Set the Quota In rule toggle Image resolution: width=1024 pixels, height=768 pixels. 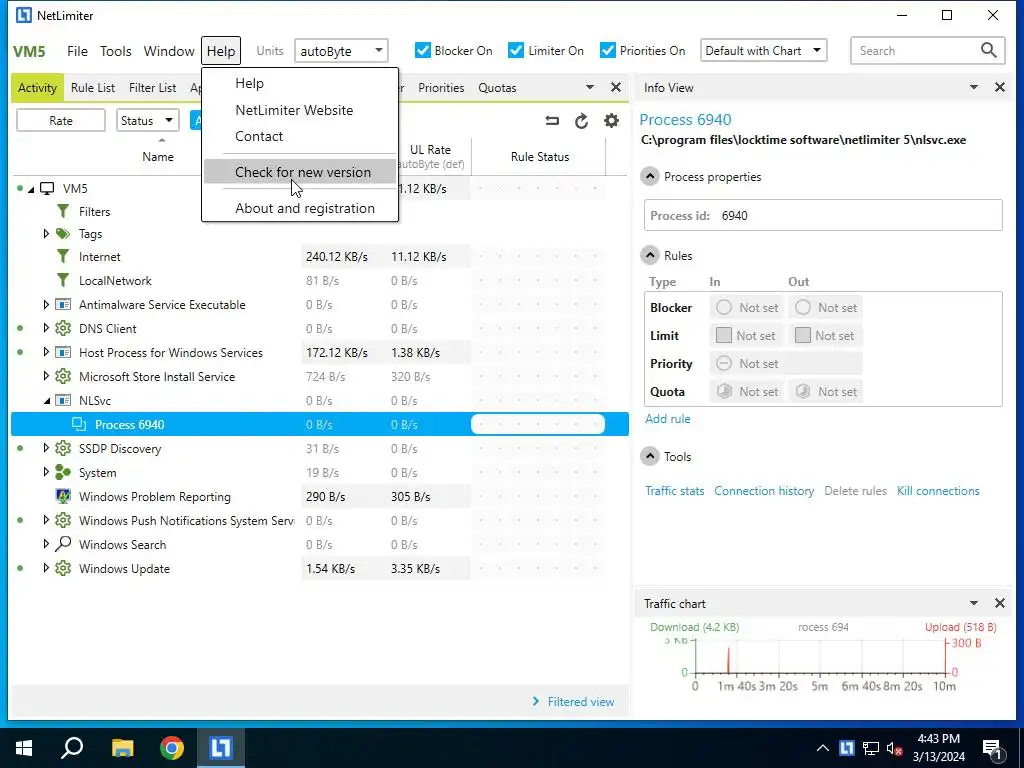point(724,391)
